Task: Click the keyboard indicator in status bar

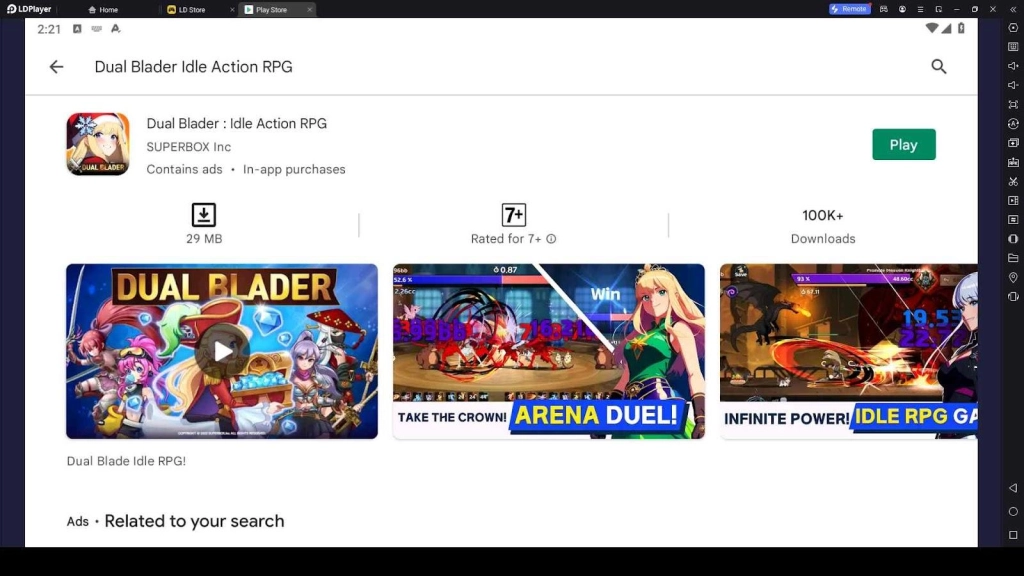Action: tap(97, 29)
